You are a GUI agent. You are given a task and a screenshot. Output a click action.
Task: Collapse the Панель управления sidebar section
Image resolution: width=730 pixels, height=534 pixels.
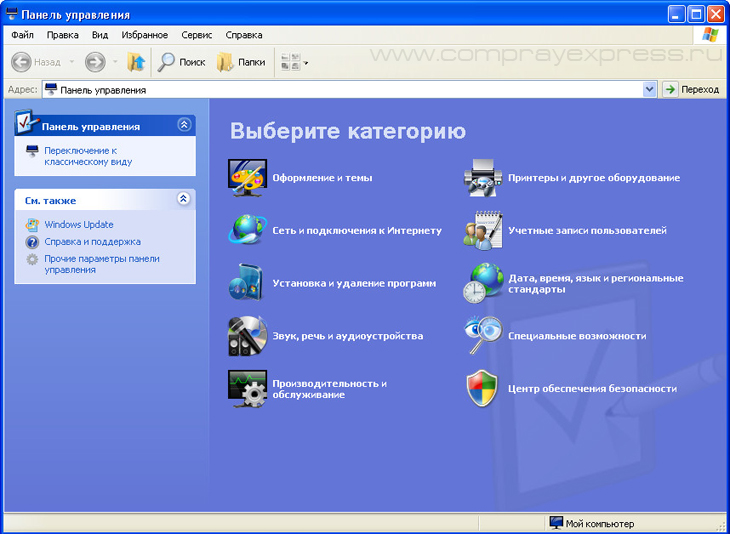point(183,125)
